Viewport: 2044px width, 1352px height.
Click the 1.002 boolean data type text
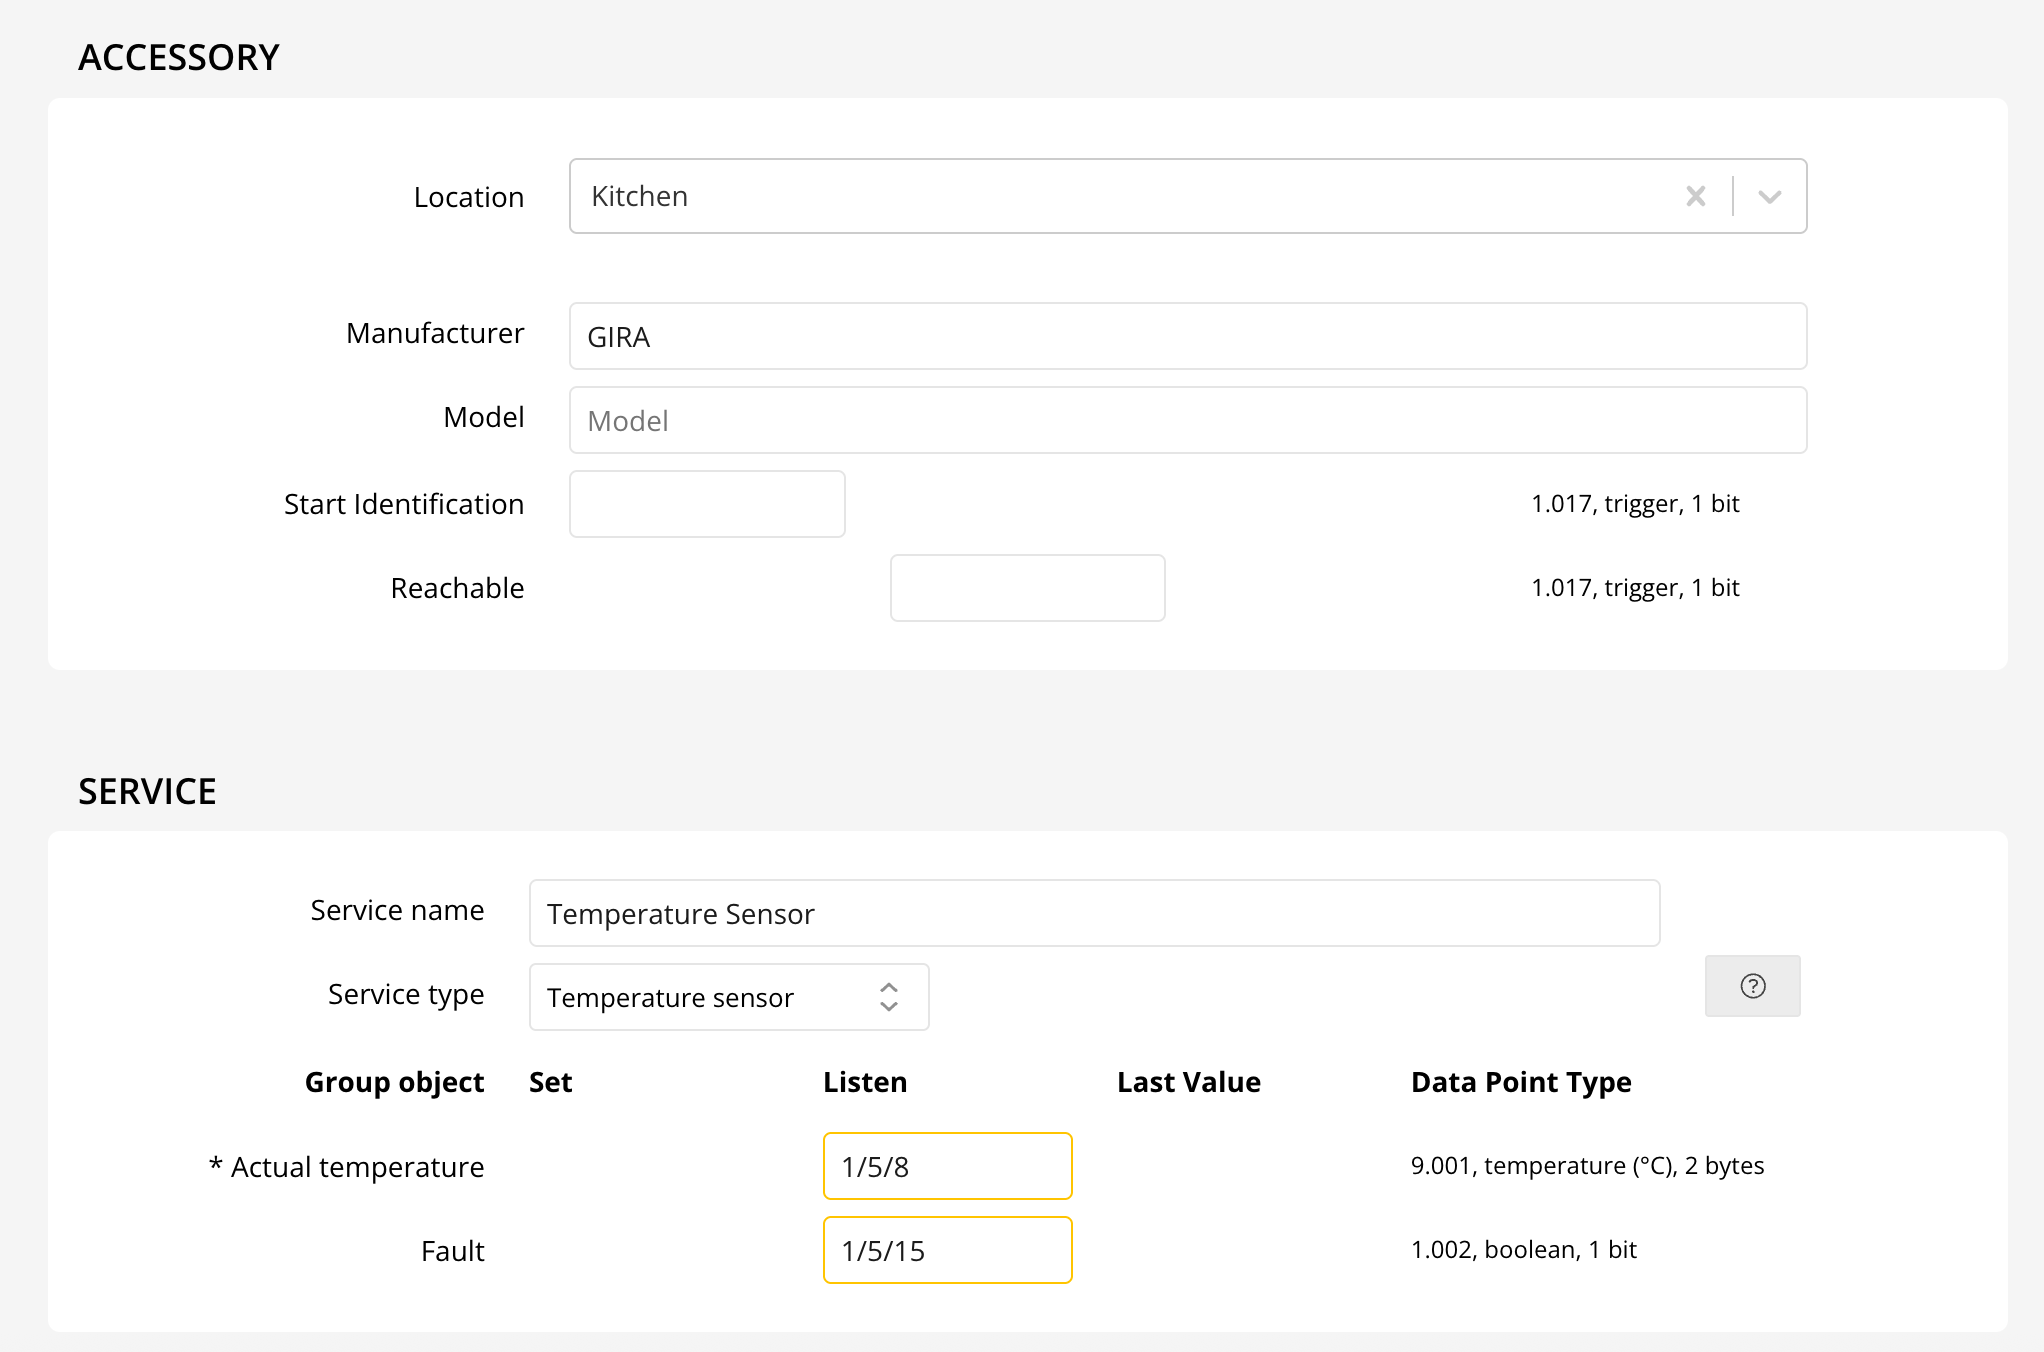(x=1523, y=1250)
